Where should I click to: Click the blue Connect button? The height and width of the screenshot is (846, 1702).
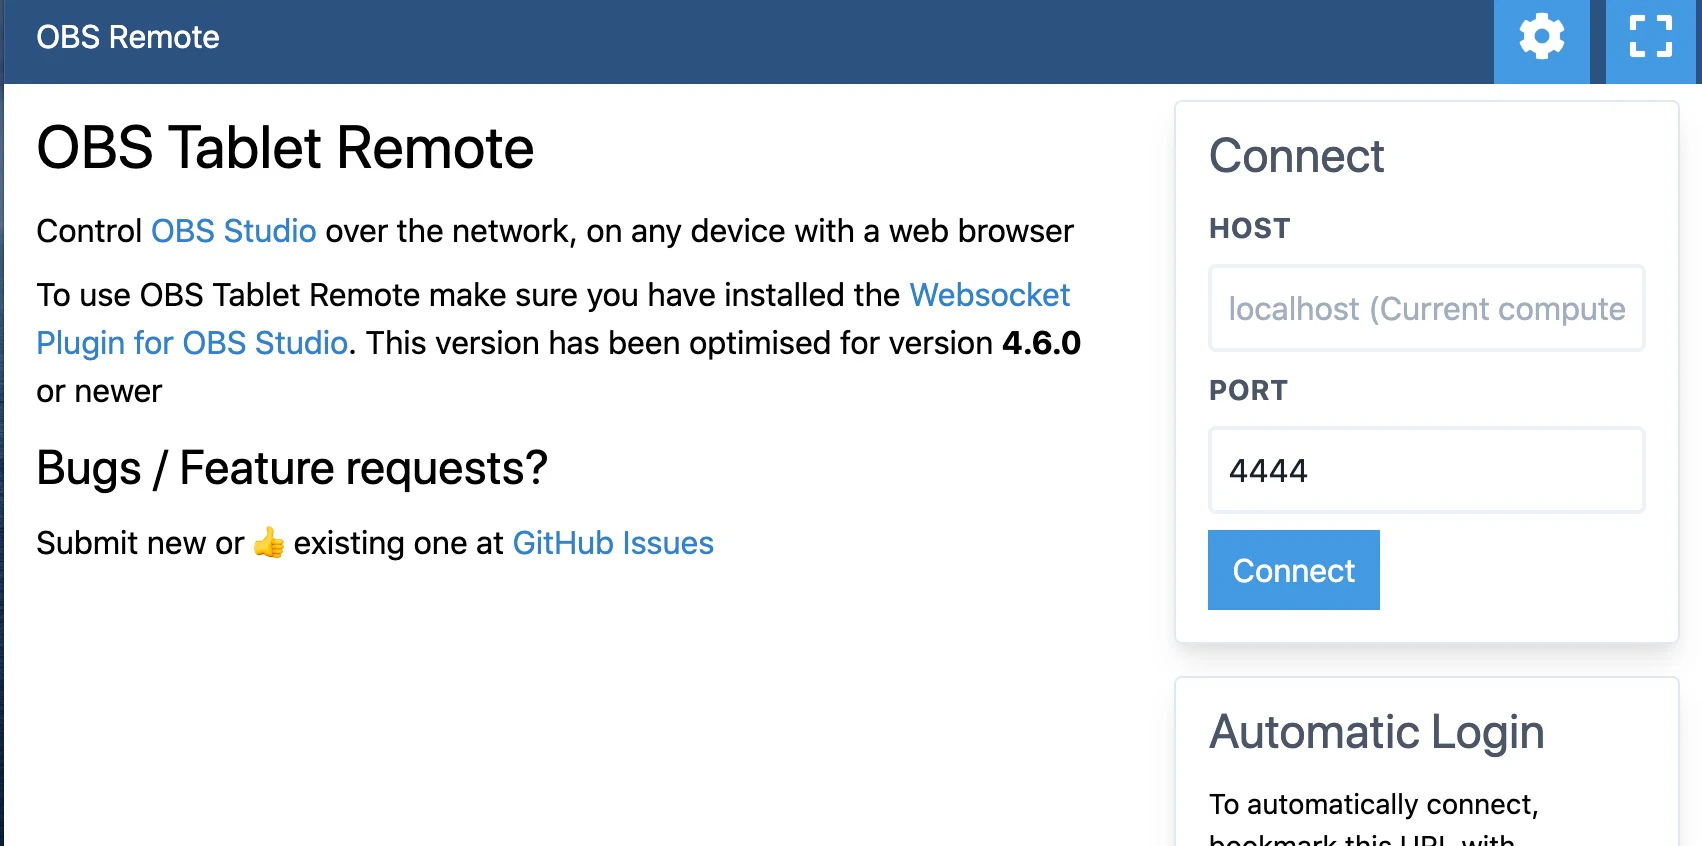[1294, 570]
